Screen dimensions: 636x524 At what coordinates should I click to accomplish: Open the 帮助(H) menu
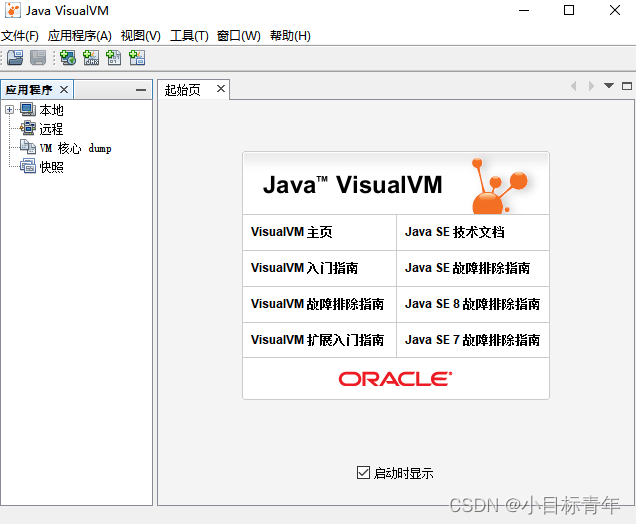[290, 36]
